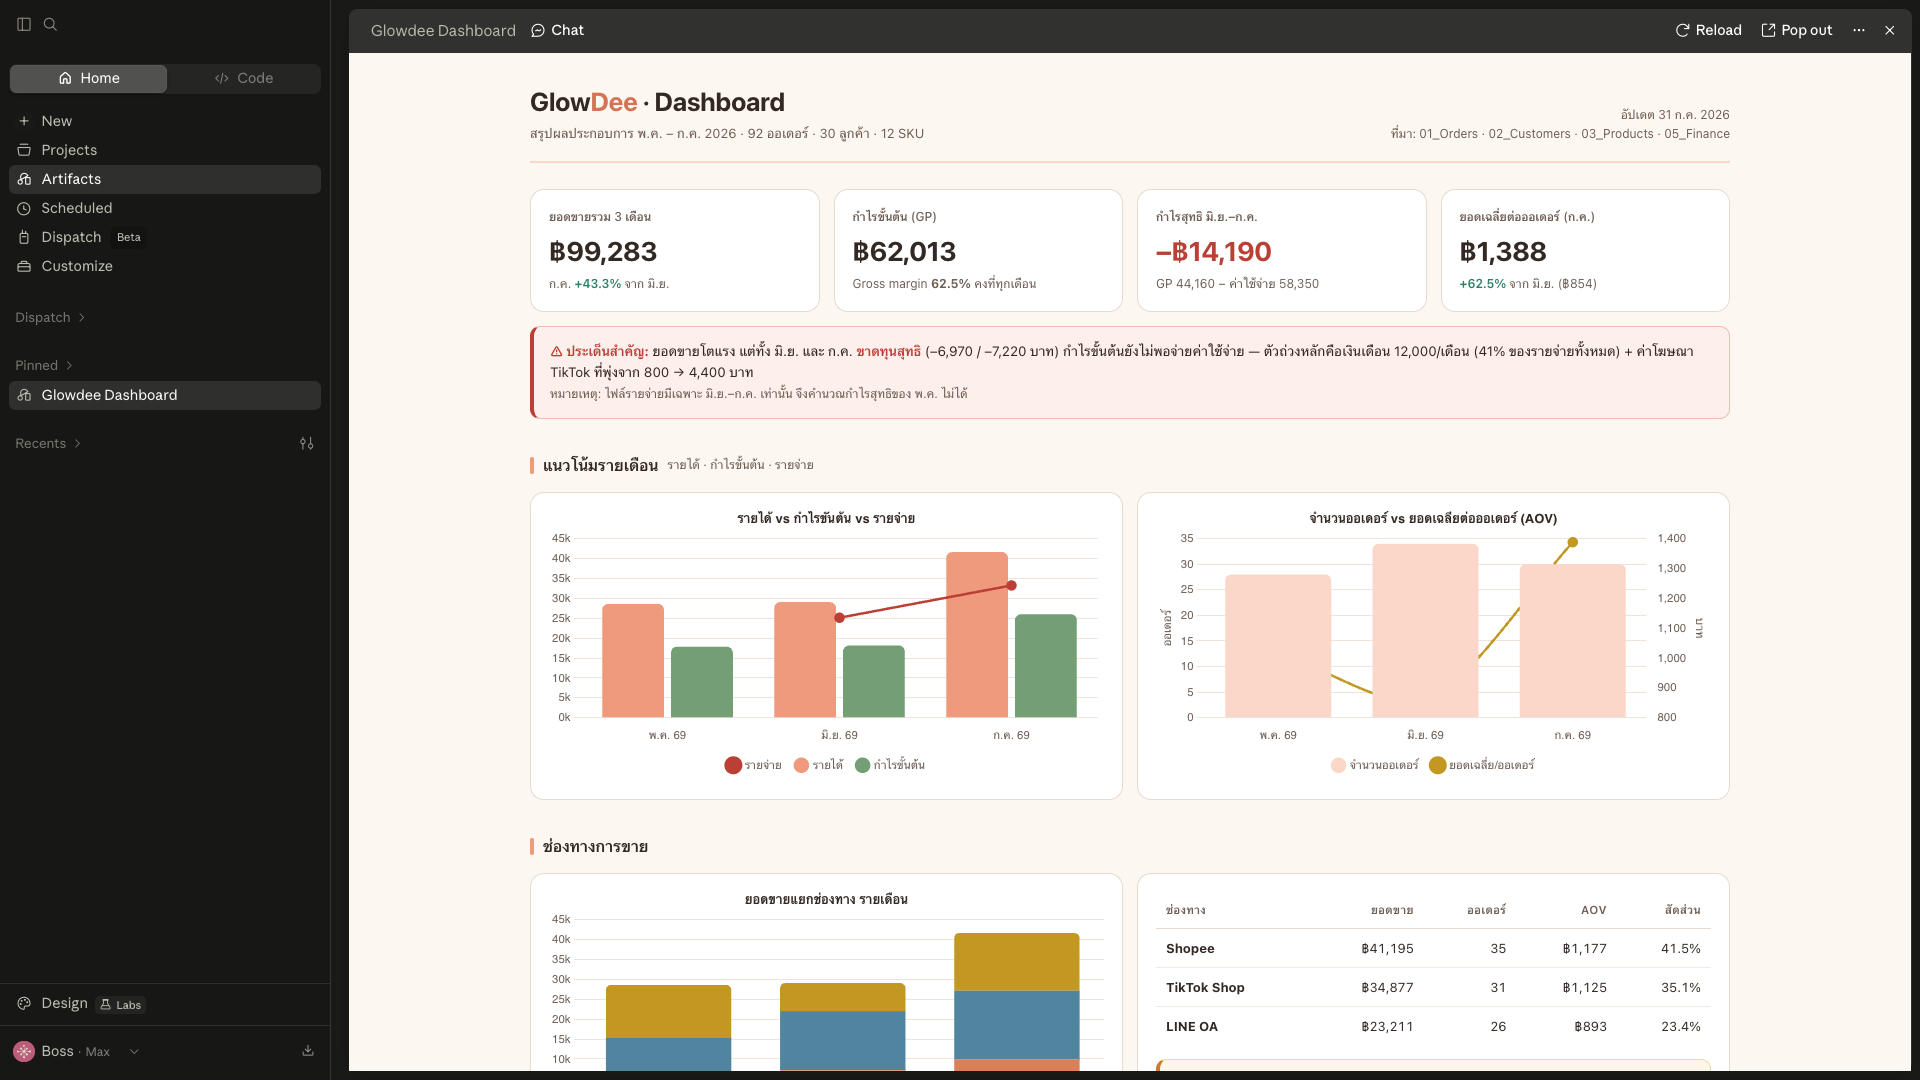This screenshot has width=1920, height=1080.
Task: Toggle the กำไรขั้นต้น legend series
Action: click(x=890, y=766)
